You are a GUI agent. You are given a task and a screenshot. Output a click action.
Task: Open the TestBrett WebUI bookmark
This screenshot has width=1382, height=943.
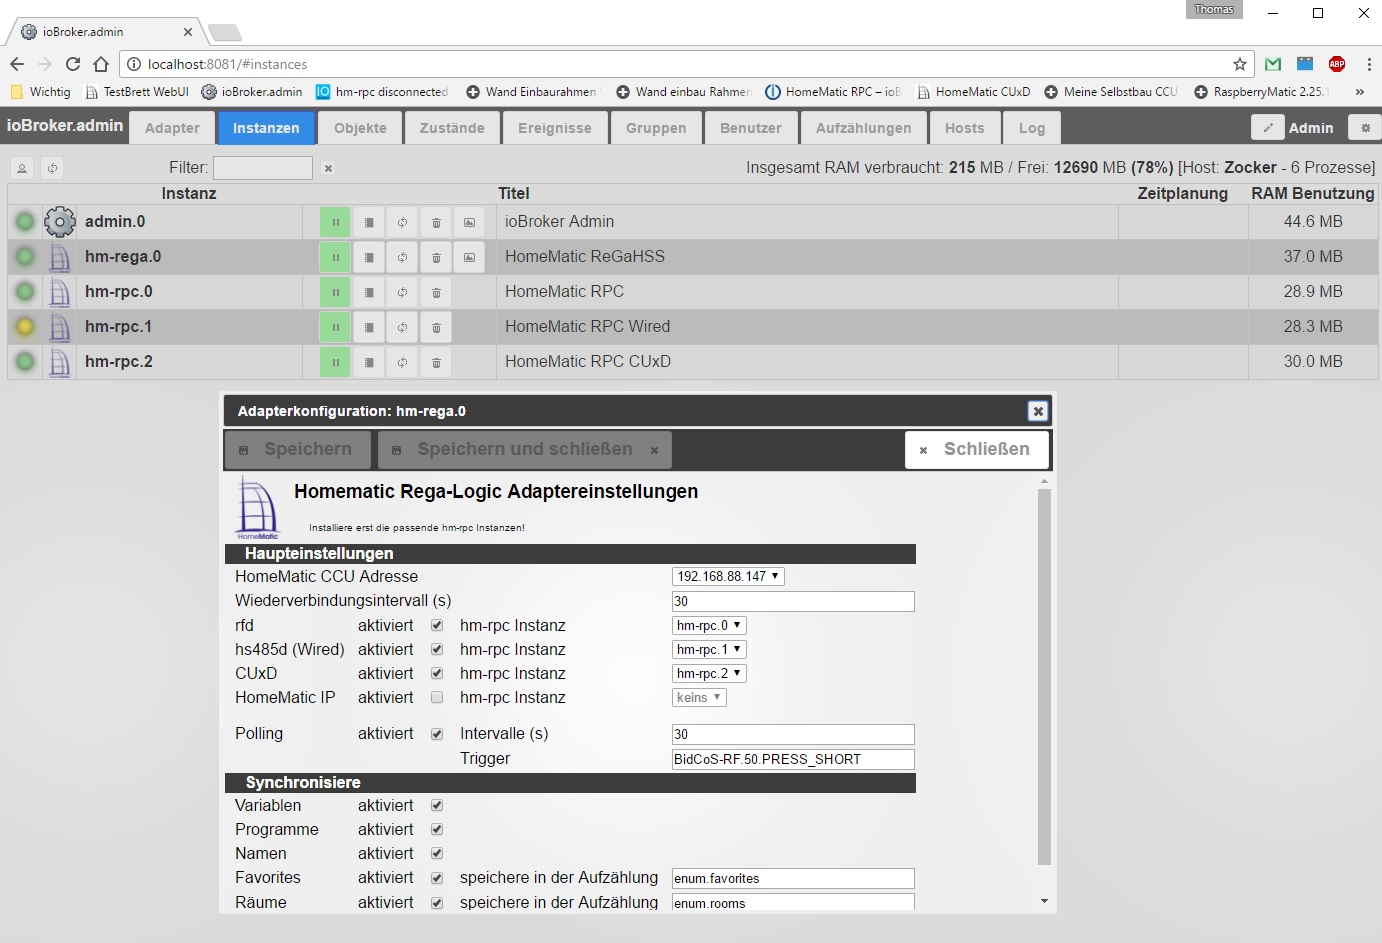[x=137, y=92]
